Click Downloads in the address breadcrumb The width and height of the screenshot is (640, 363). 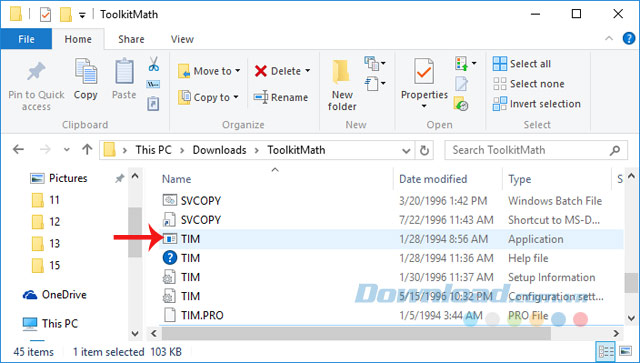(x=219, y=150)
